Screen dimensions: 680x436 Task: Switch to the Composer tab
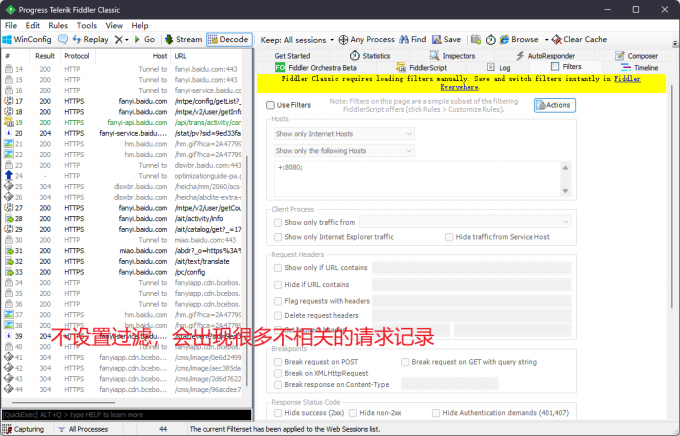coord(636,56)
